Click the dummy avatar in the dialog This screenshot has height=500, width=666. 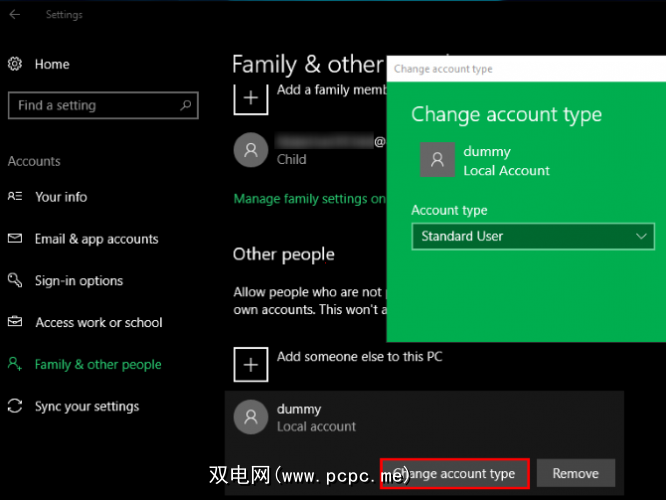(437, 161)
